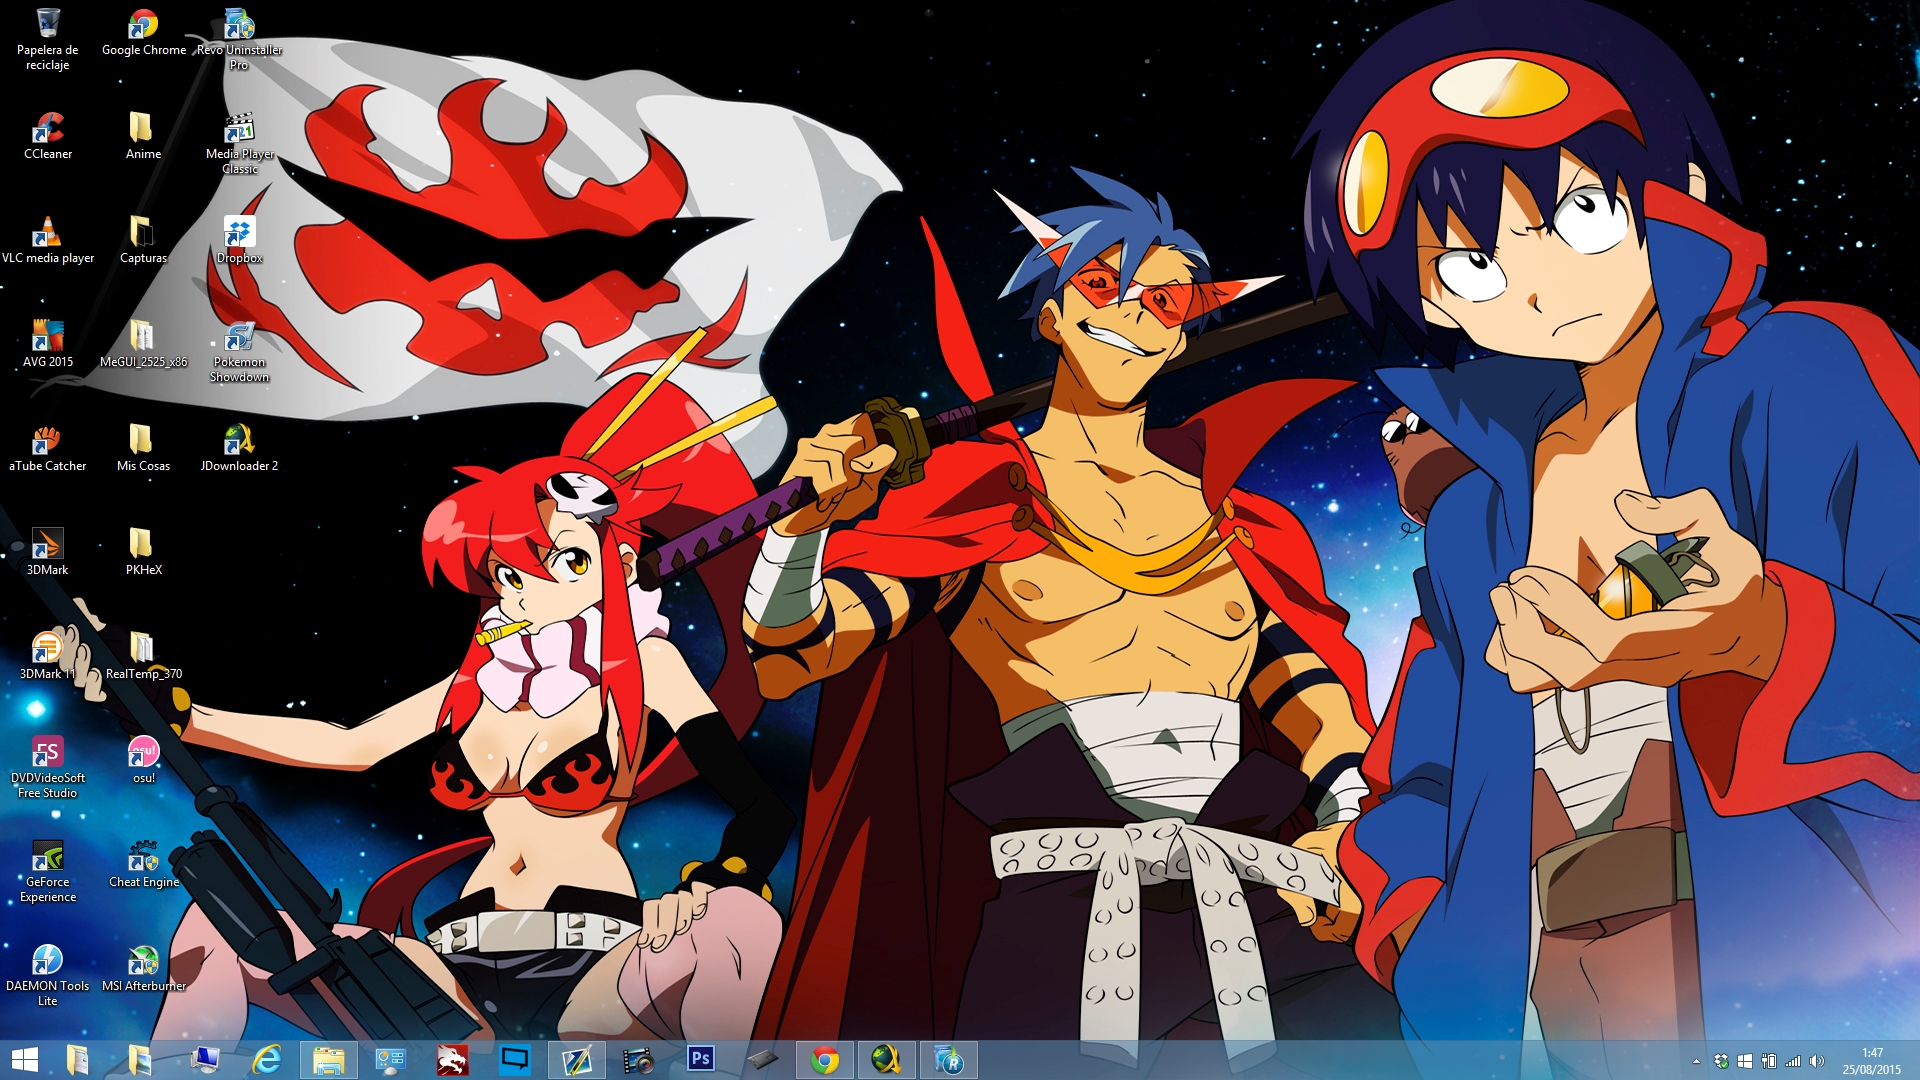This screenshot has height=1080, width=1920.
Task: Select the CCleaner desktop shortcut
Action: (47, 137)
